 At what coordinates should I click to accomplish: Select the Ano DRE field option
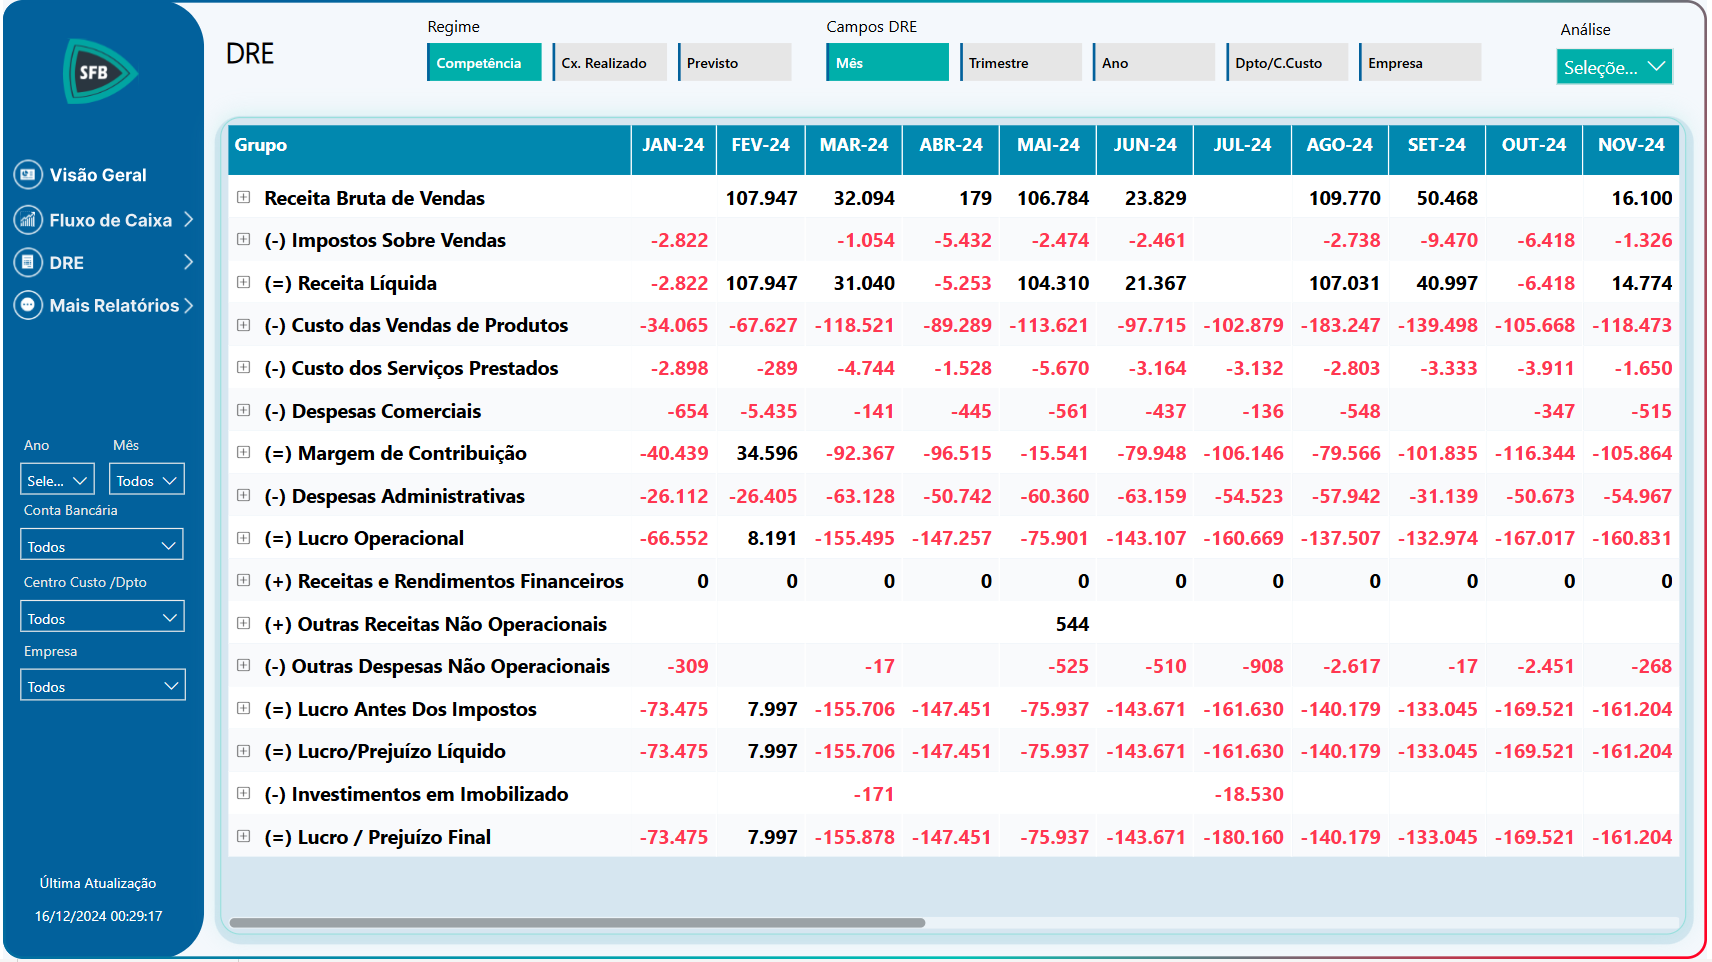(x=1154, y=62)
